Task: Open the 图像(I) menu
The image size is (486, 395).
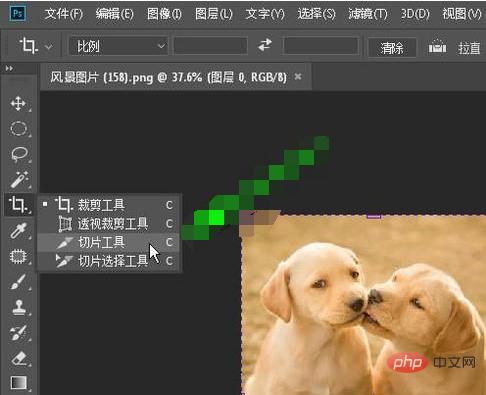Action: [x=164, y=14]
